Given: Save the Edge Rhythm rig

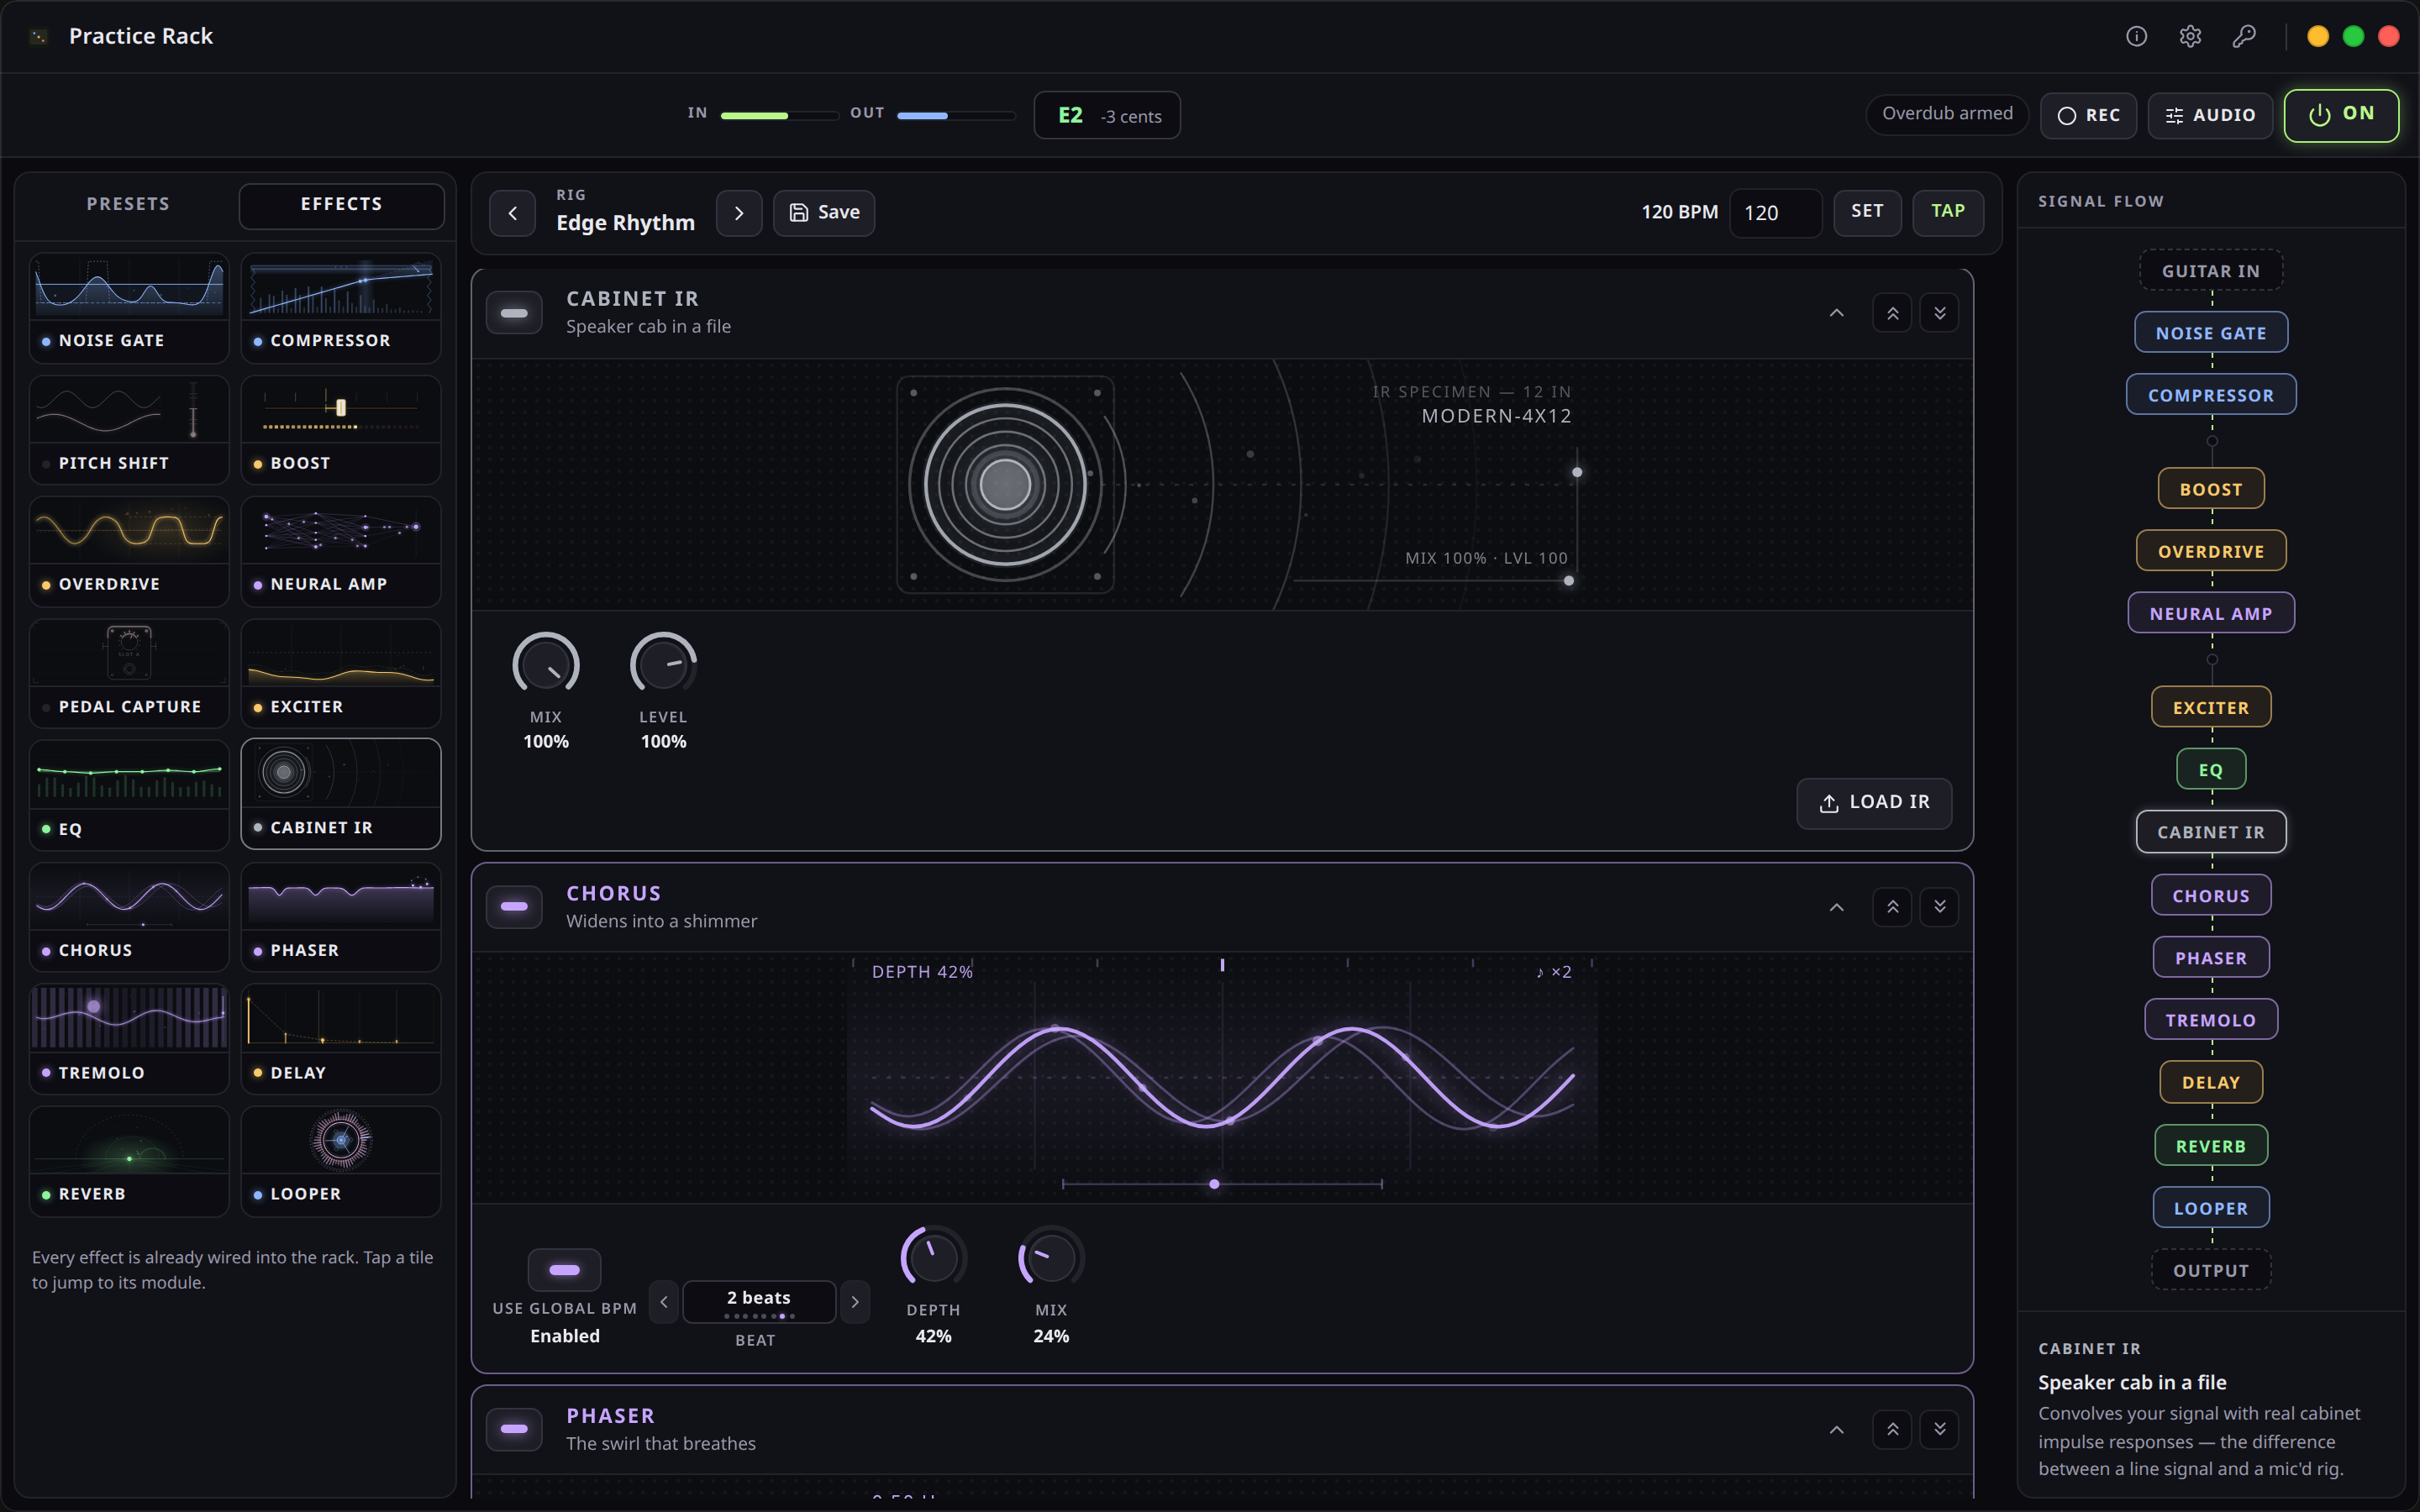Looking at the screenshot, I should pyautogui.click(x=824, y=213).
